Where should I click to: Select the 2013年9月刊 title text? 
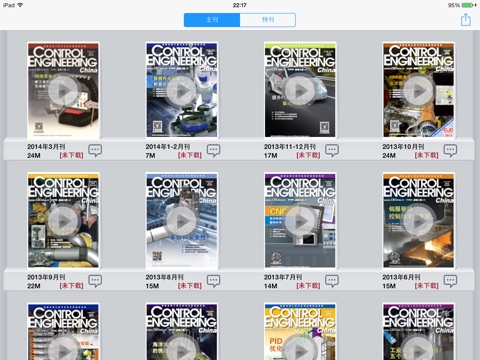pos(46,277)
